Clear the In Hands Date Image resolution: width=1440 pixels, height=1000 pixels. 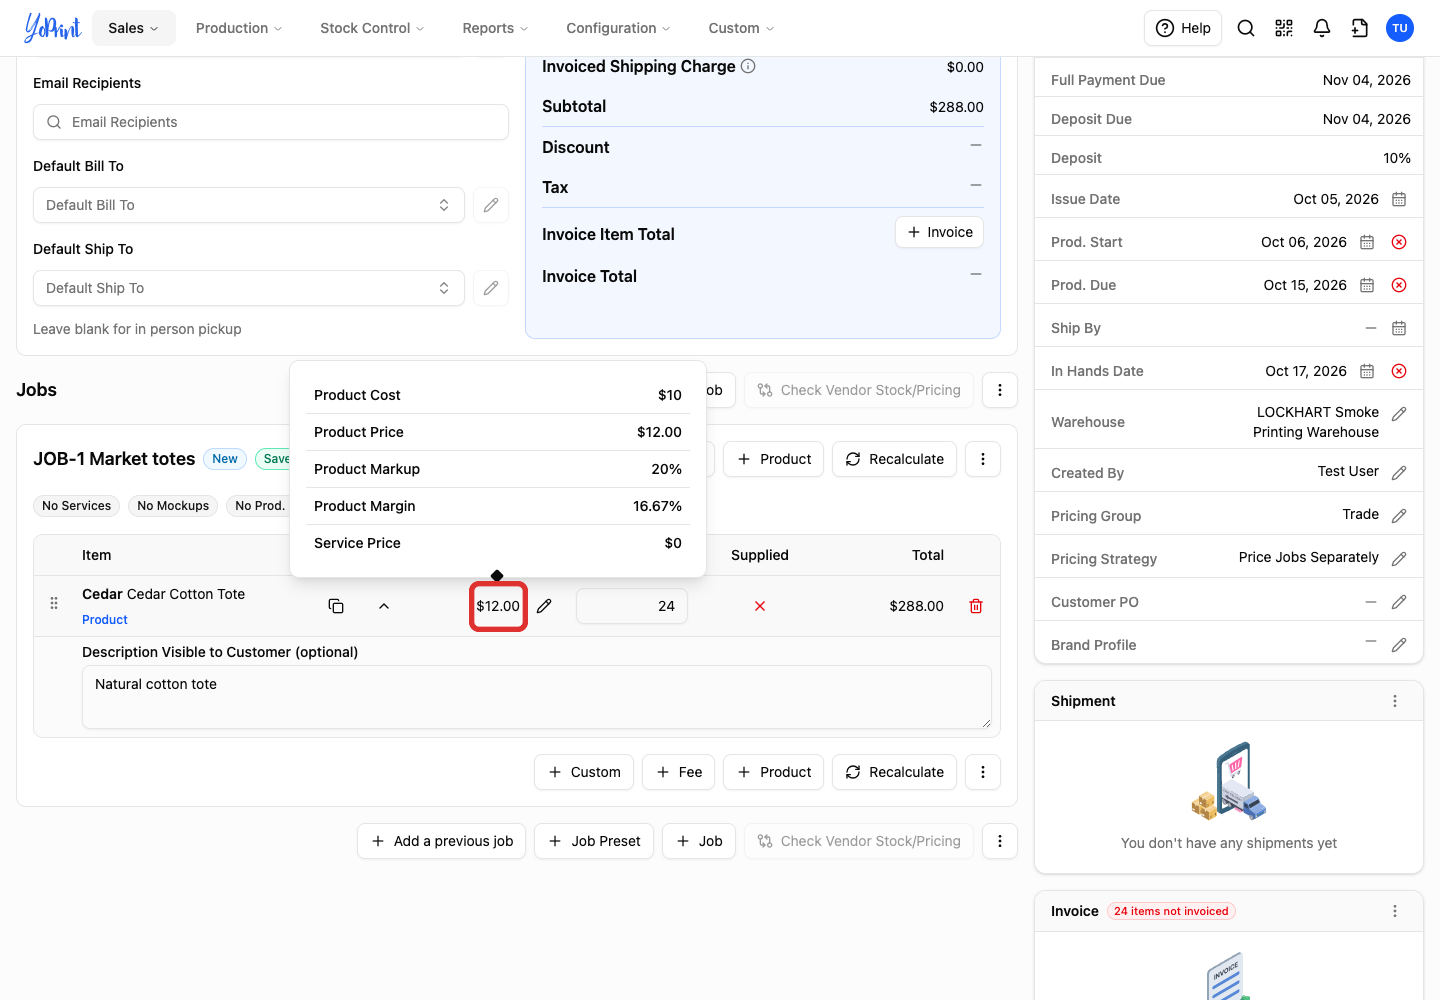click(1399, 371)
